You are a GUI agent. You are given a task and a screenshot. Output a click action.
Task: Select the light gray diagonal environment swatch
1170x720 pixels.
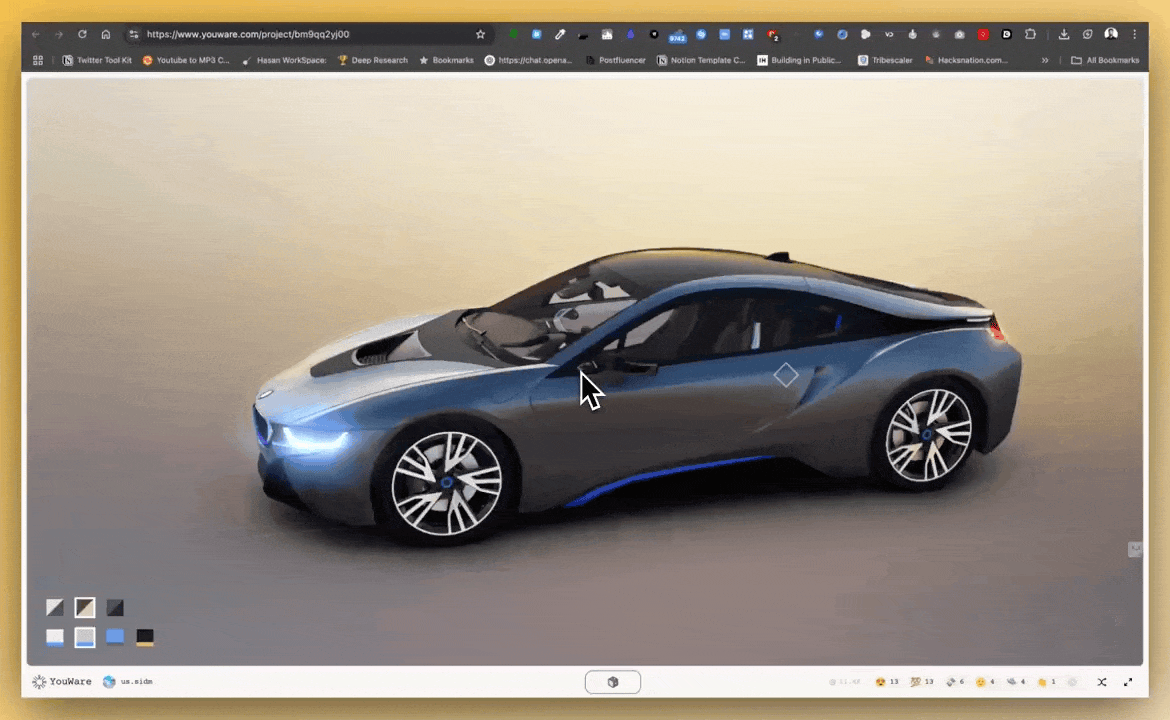[55, 607]
